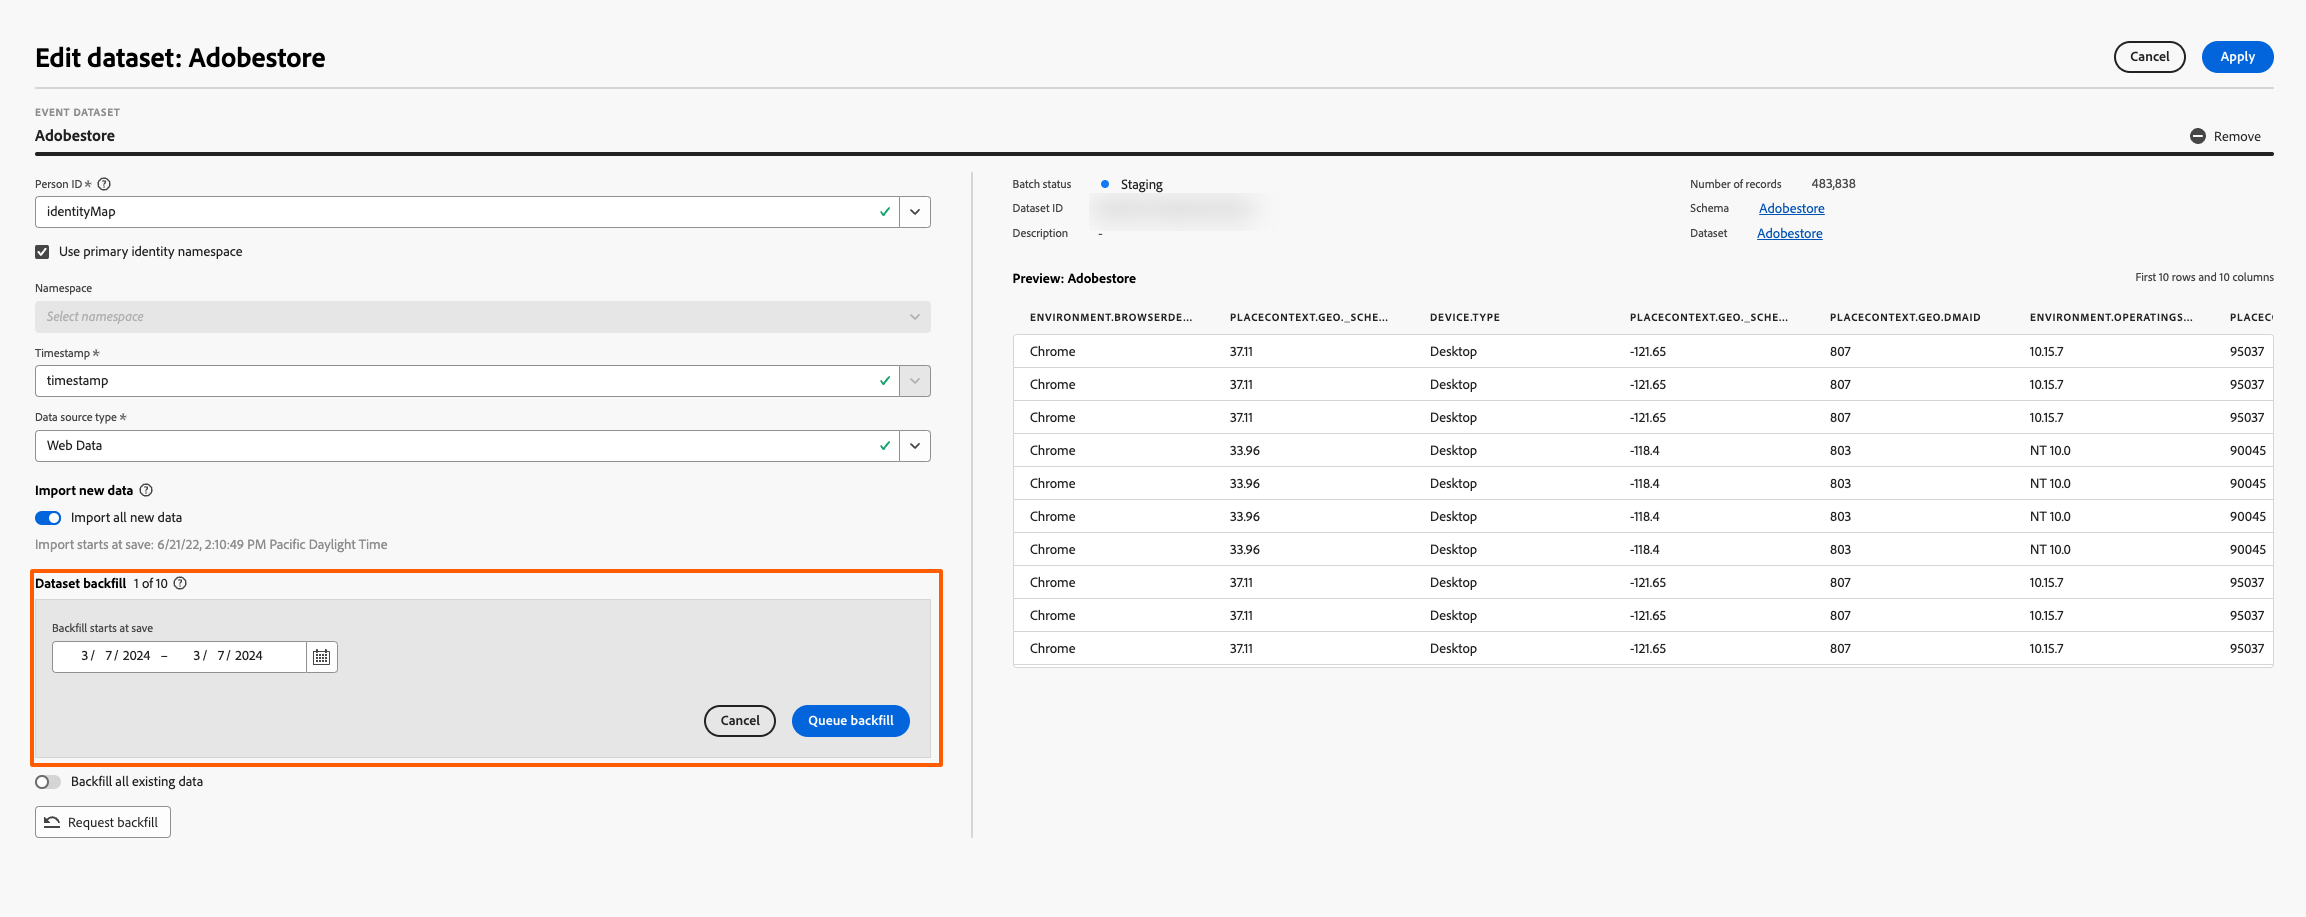This screenshot has width=2306, height=917.
Task: Click the Adobestore dataset link
Action: pos(1788,233)
